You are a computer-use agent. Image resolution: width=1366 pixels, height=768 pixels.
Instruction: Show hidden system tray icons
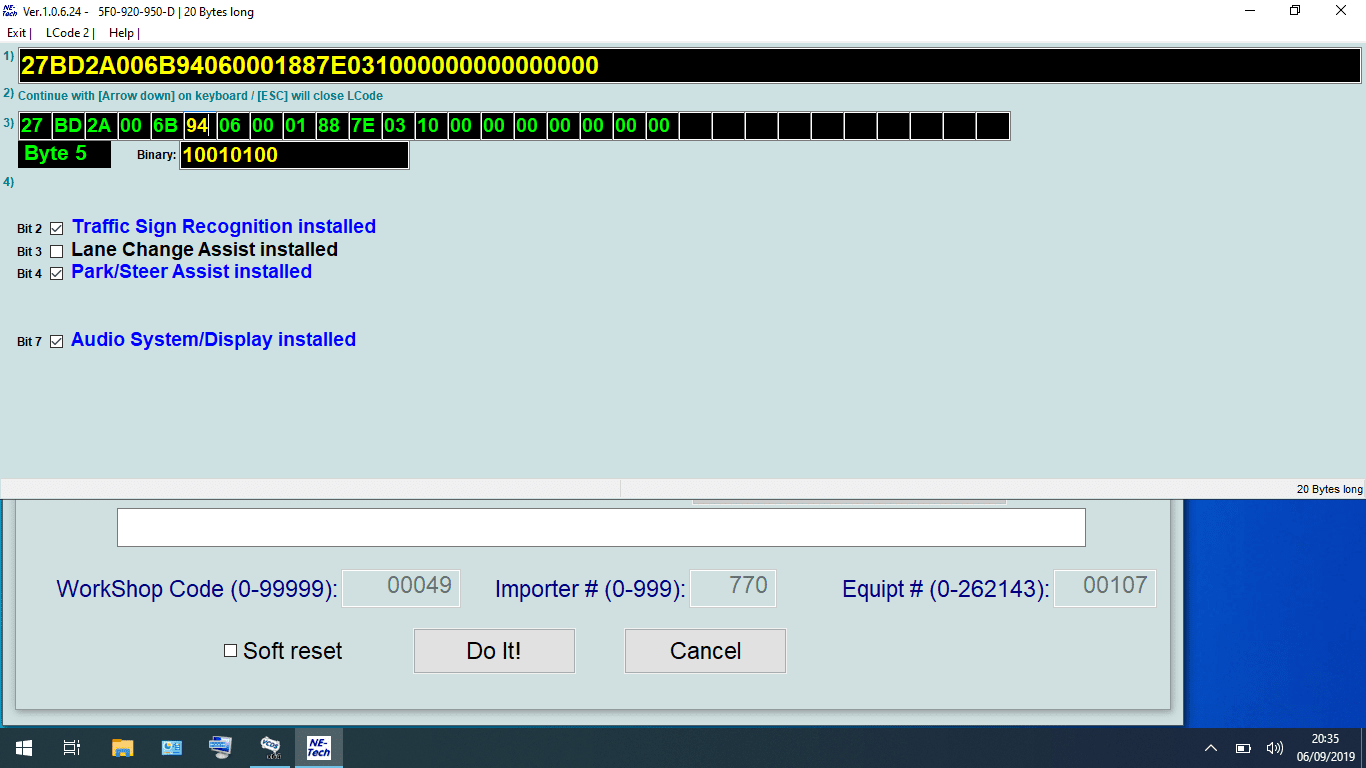tap(1211, 748)
